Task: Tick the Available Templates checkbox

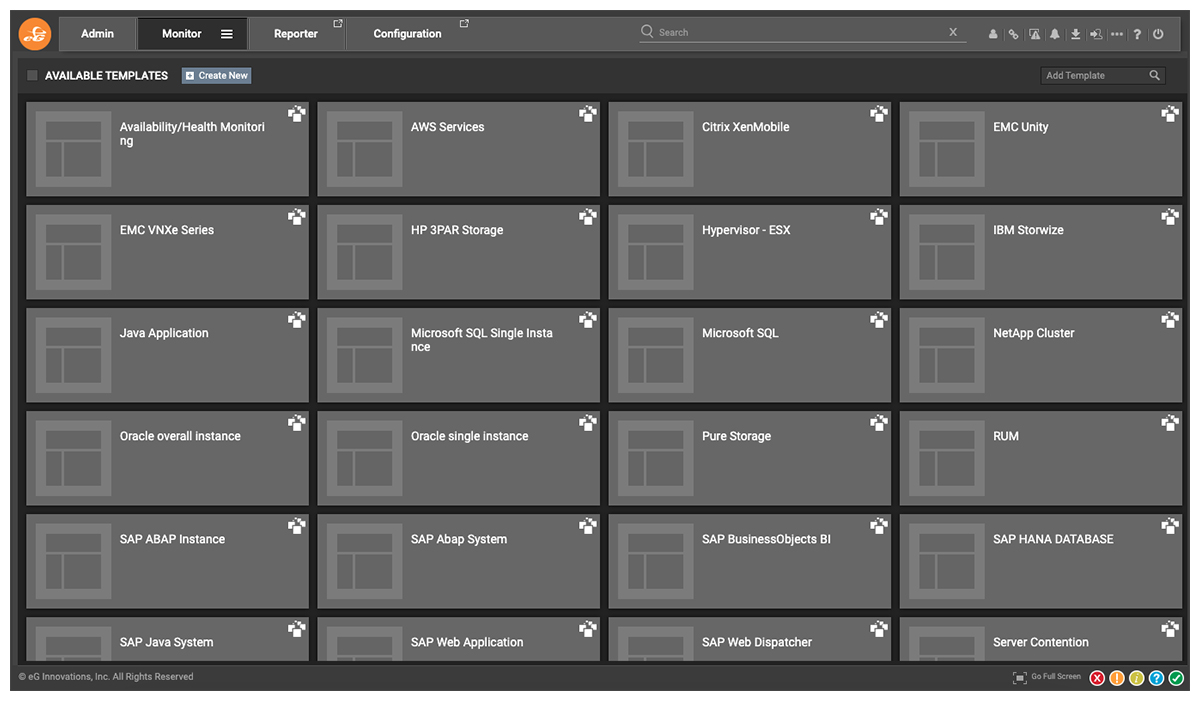Action: 32,75
